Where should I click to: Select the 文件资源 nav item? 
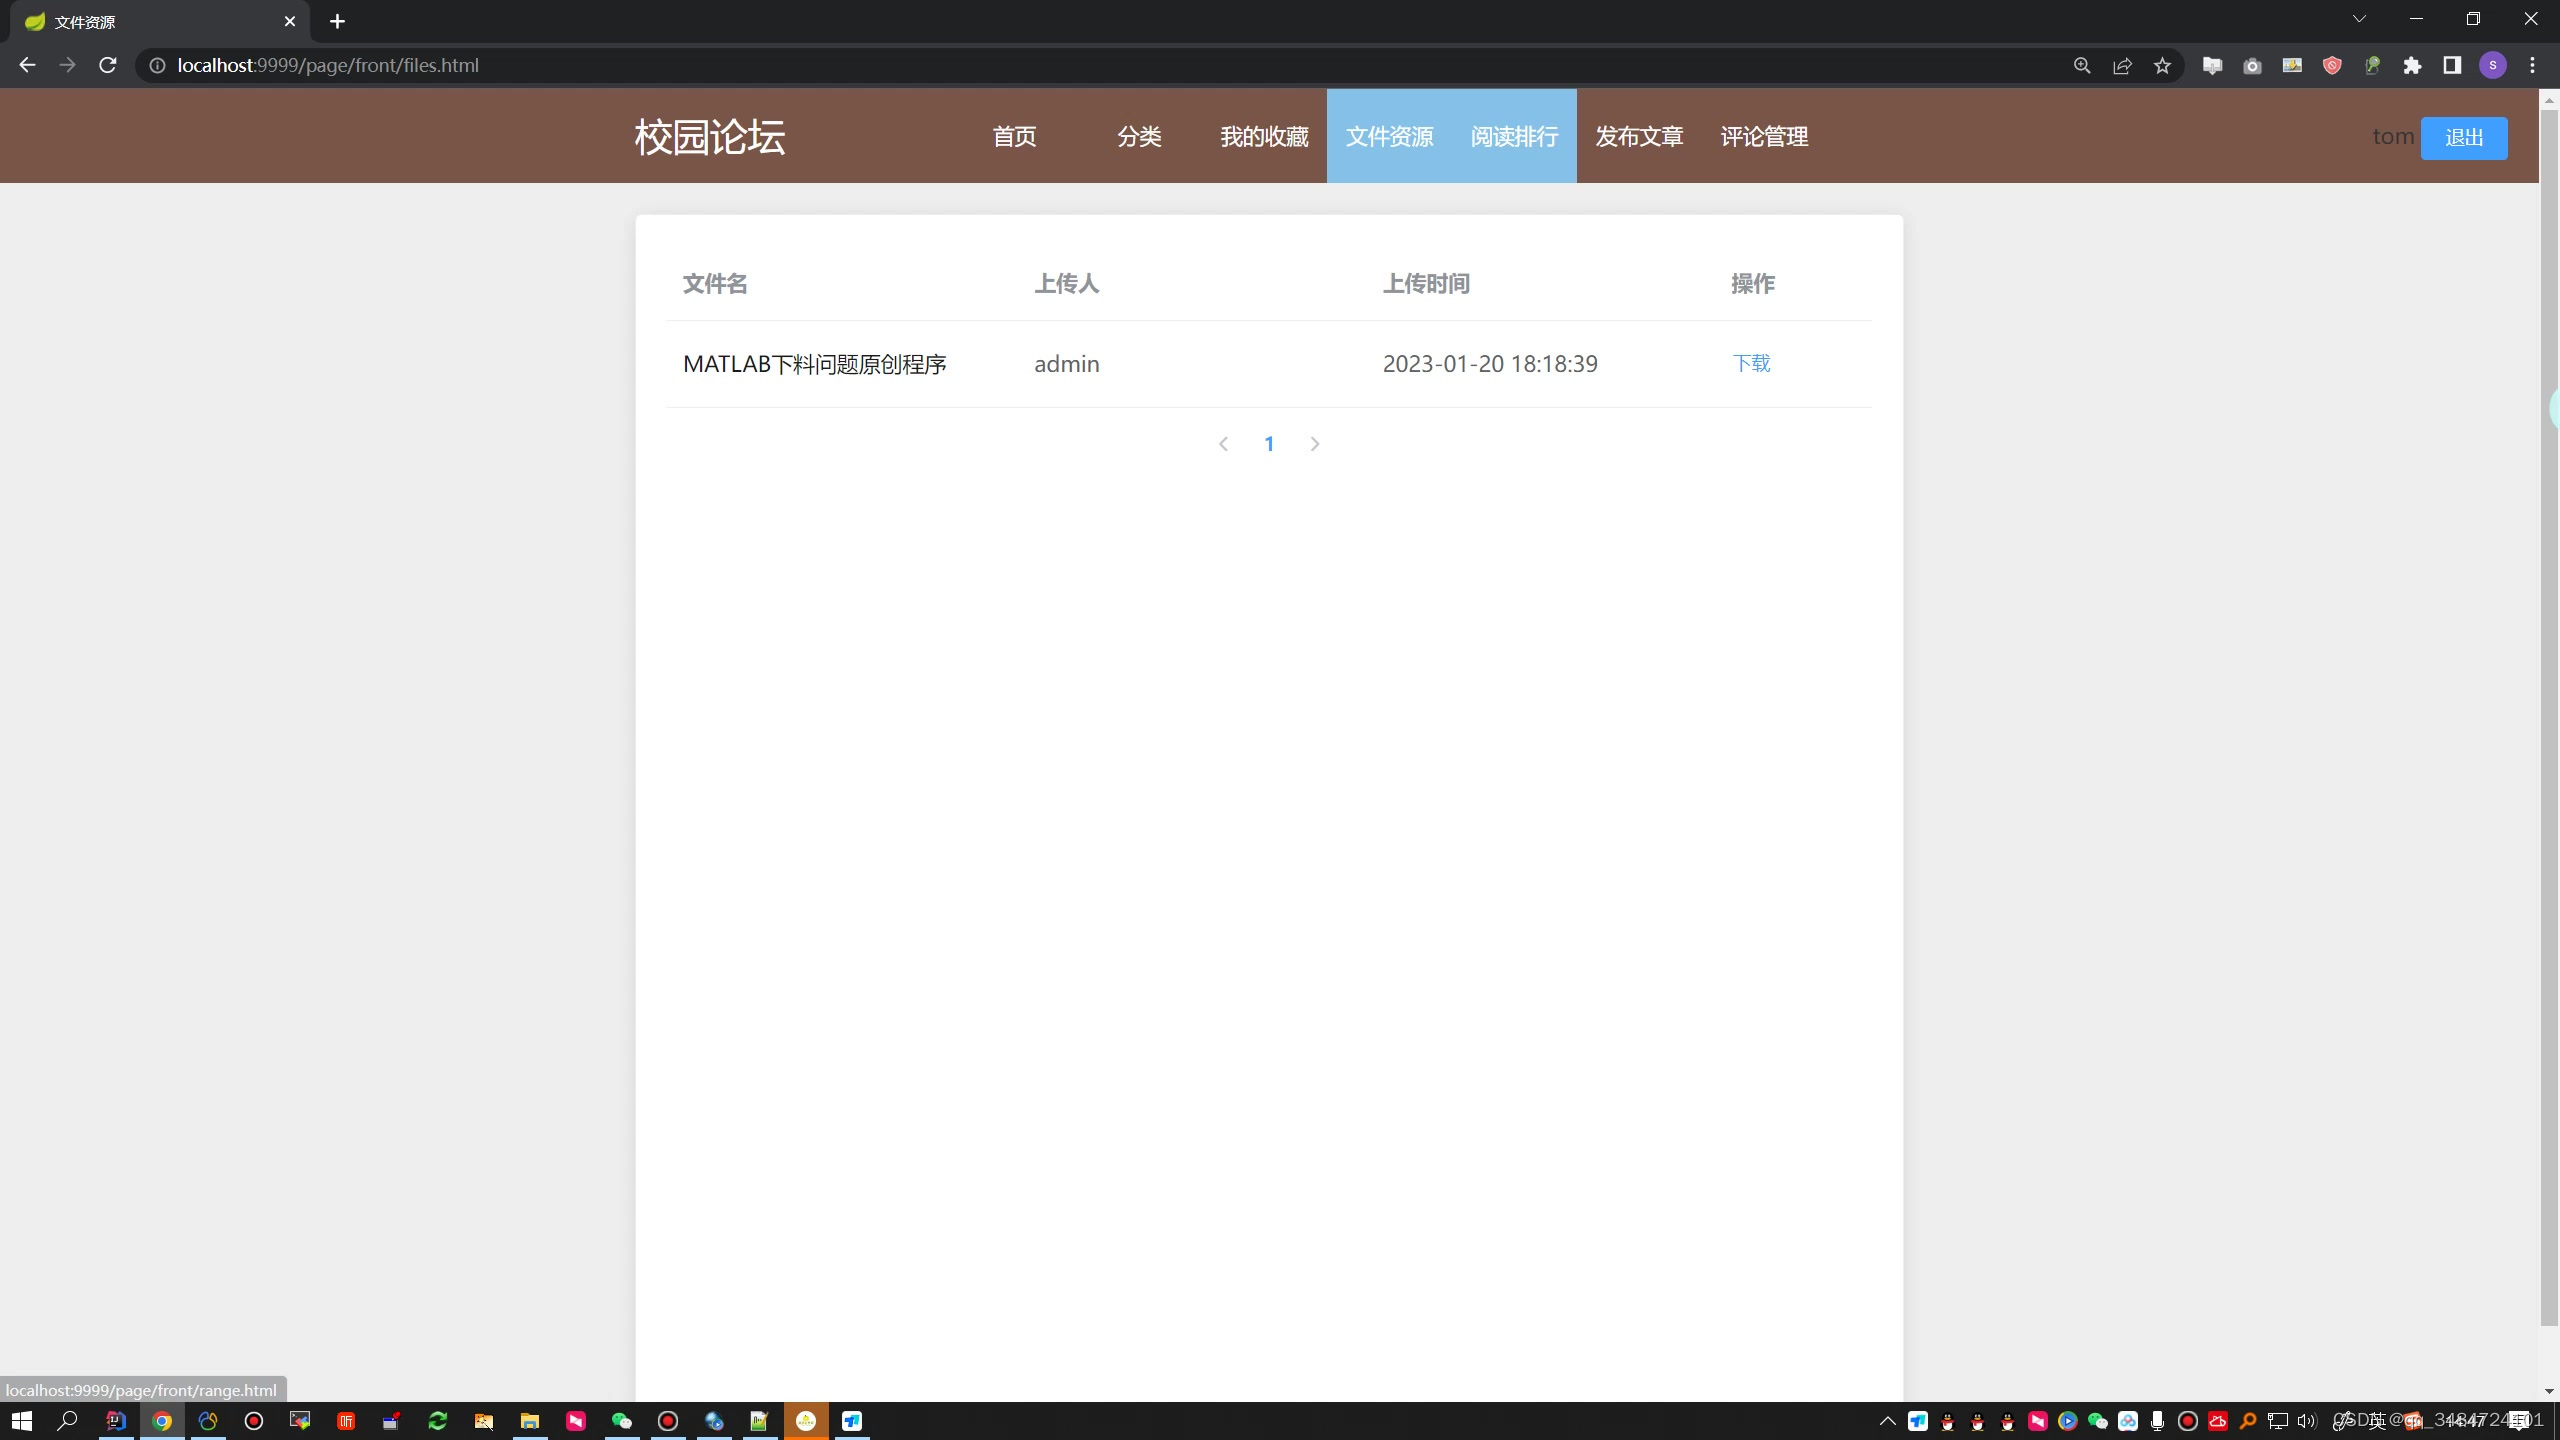click(1389, 136)
